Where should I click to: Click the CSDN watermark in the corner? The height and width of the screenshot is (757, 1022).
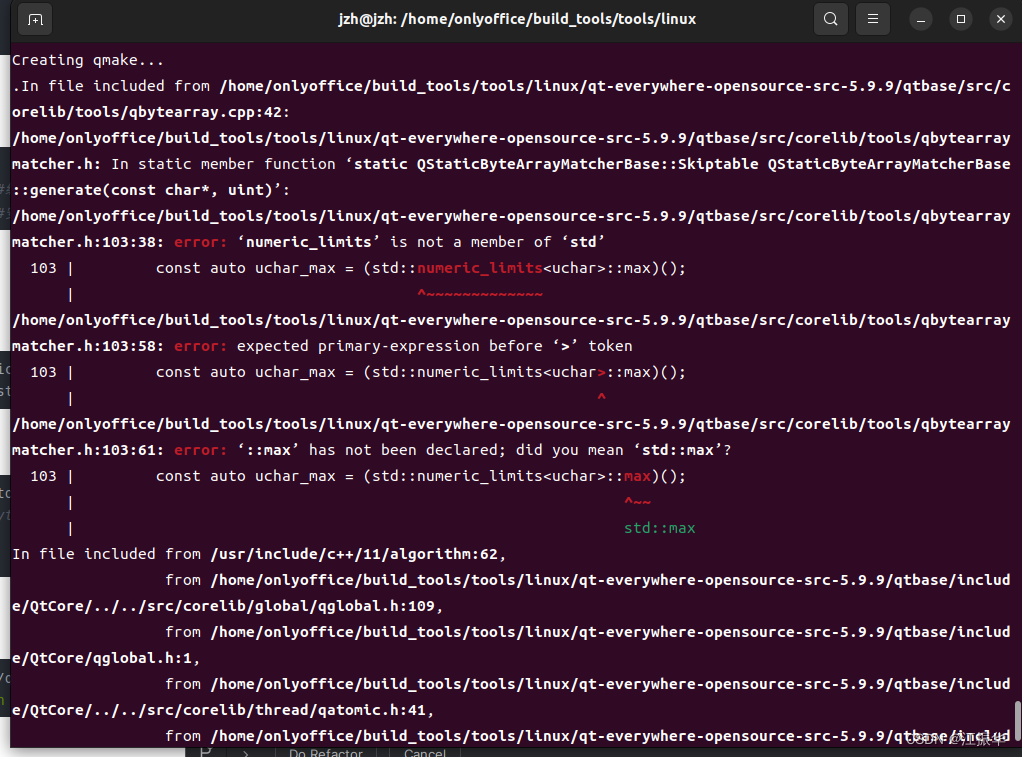[x=952, y=740]
